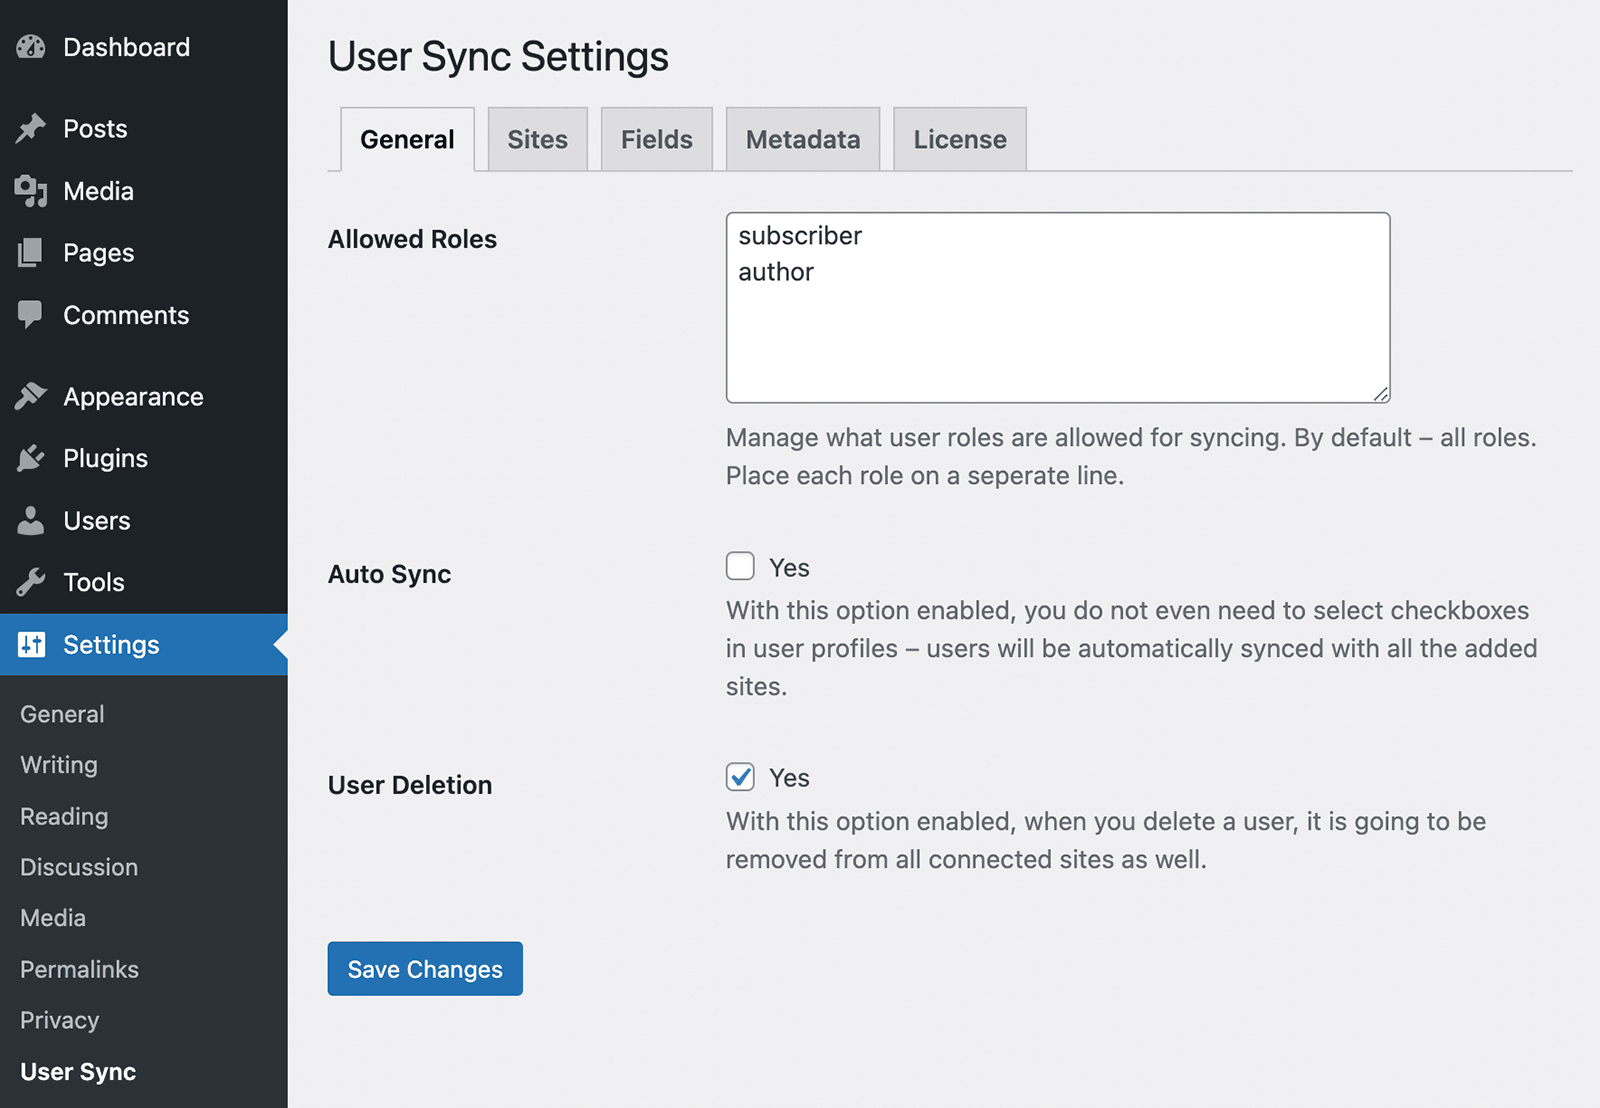1600x1108 pixels.
Task: Uncheck the User Deletion checkbox
Action: (x=740, y=777)
